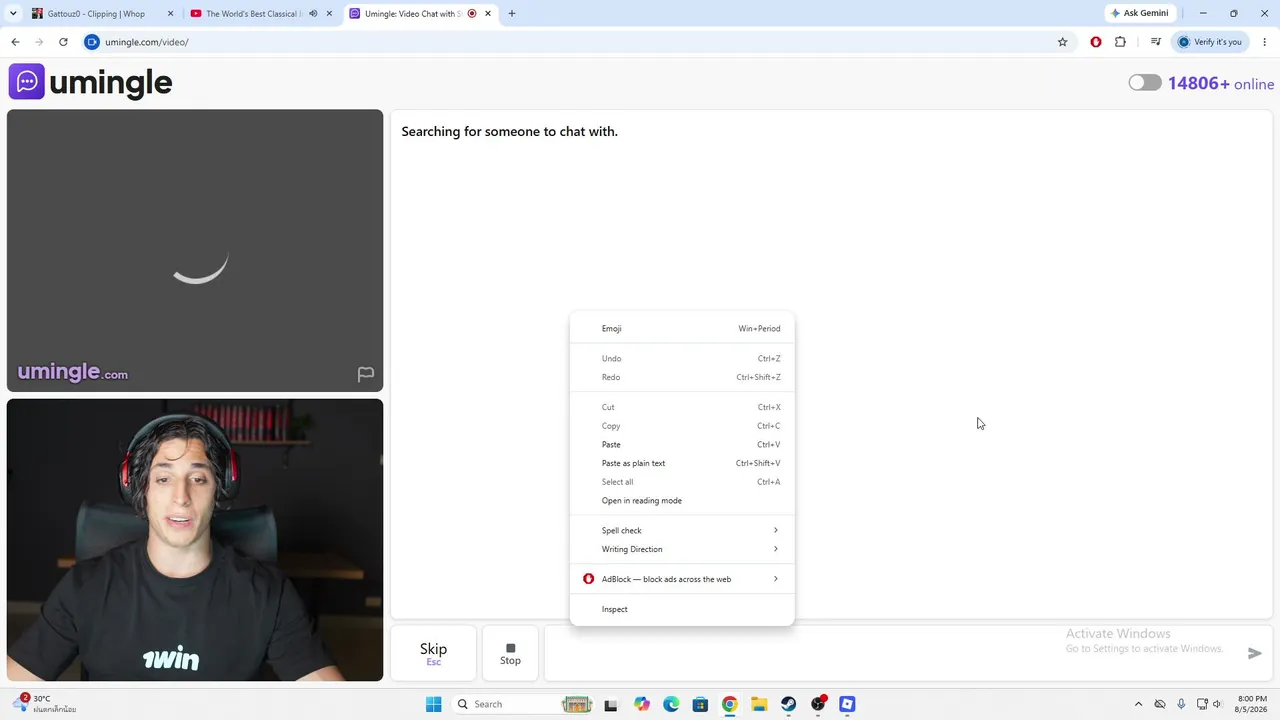Select Cut in the context menu

[682, 407]
